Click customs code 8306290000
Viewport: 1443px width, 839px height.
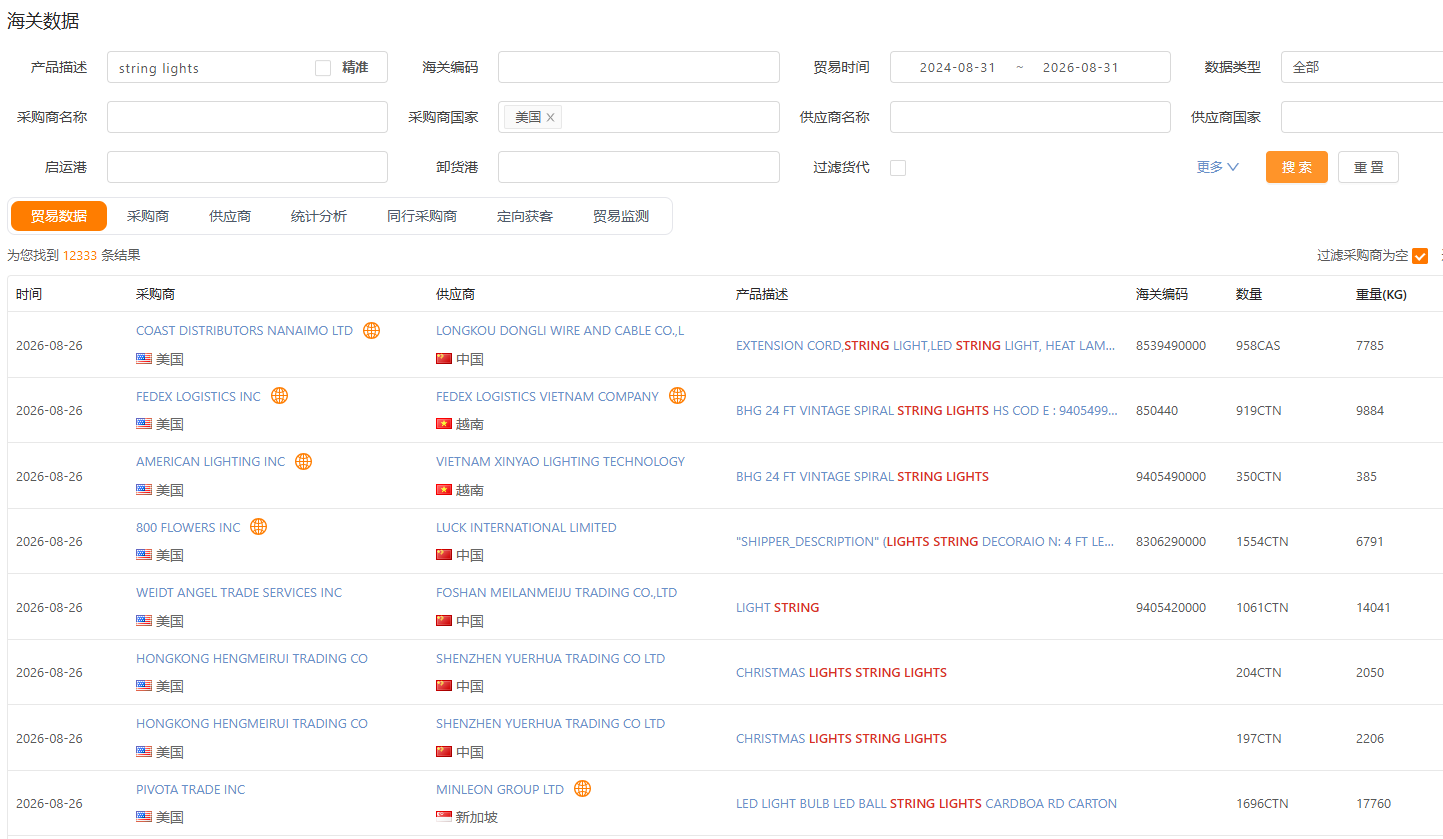(1171, 541)
